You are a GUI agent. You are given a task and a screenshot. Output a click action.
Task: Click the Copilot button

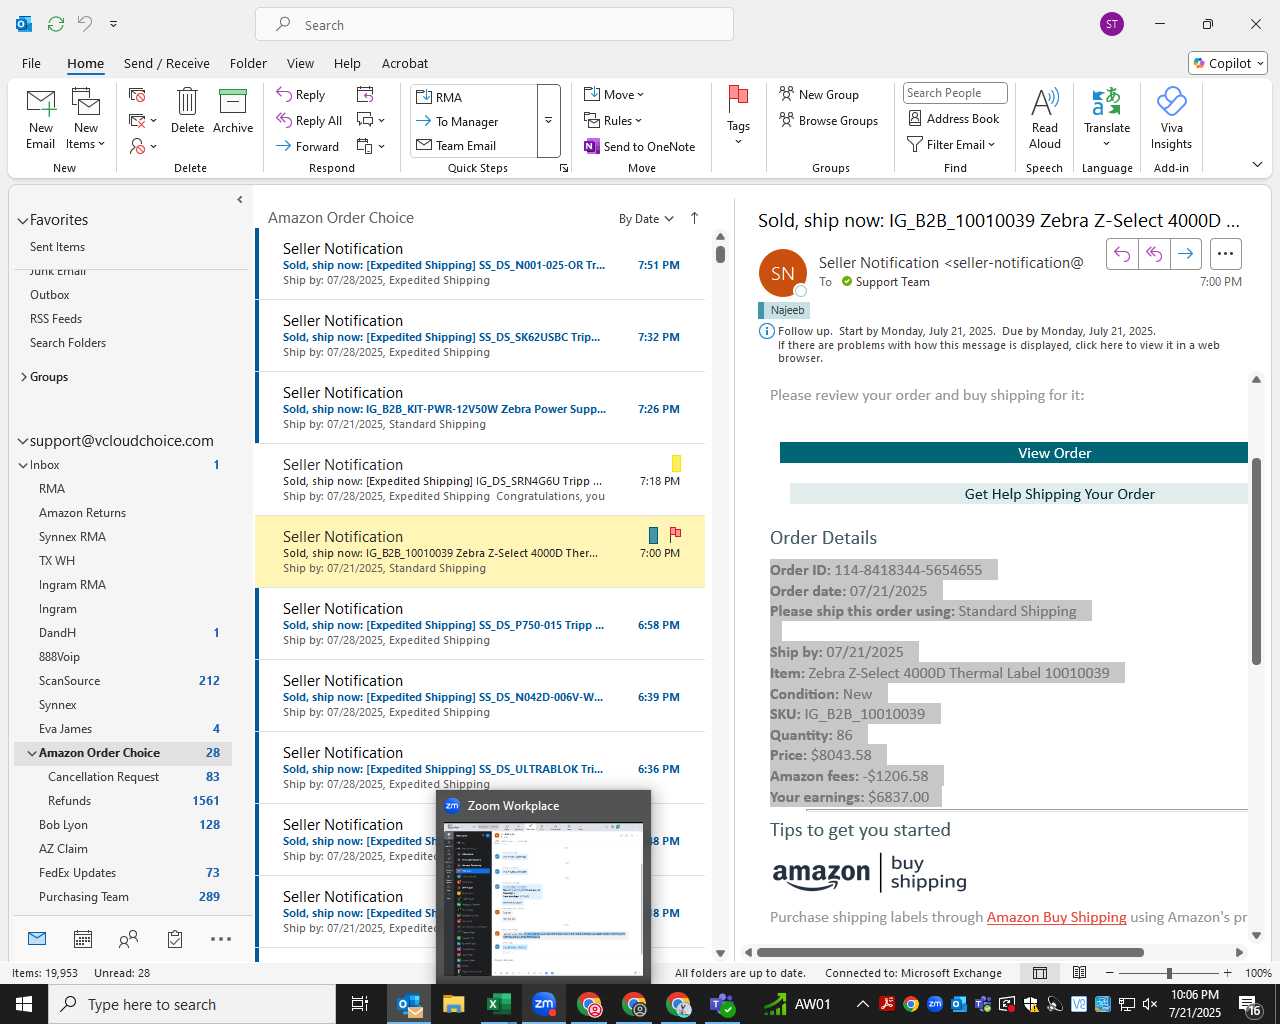(1228, 63)
